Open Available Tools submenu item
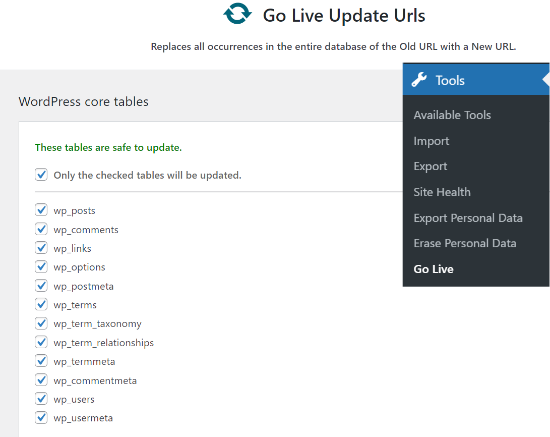The width and height of the screenshot is (550, 437). pos(452,115)
